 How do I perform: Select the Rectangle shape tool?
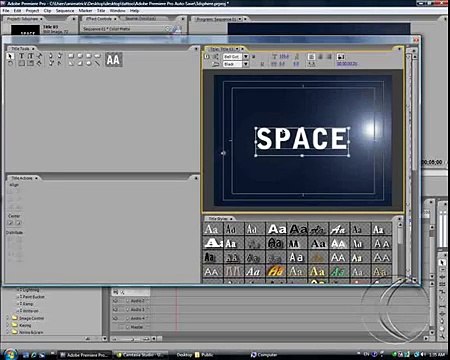pyautogui.click(x=71, y=56)
